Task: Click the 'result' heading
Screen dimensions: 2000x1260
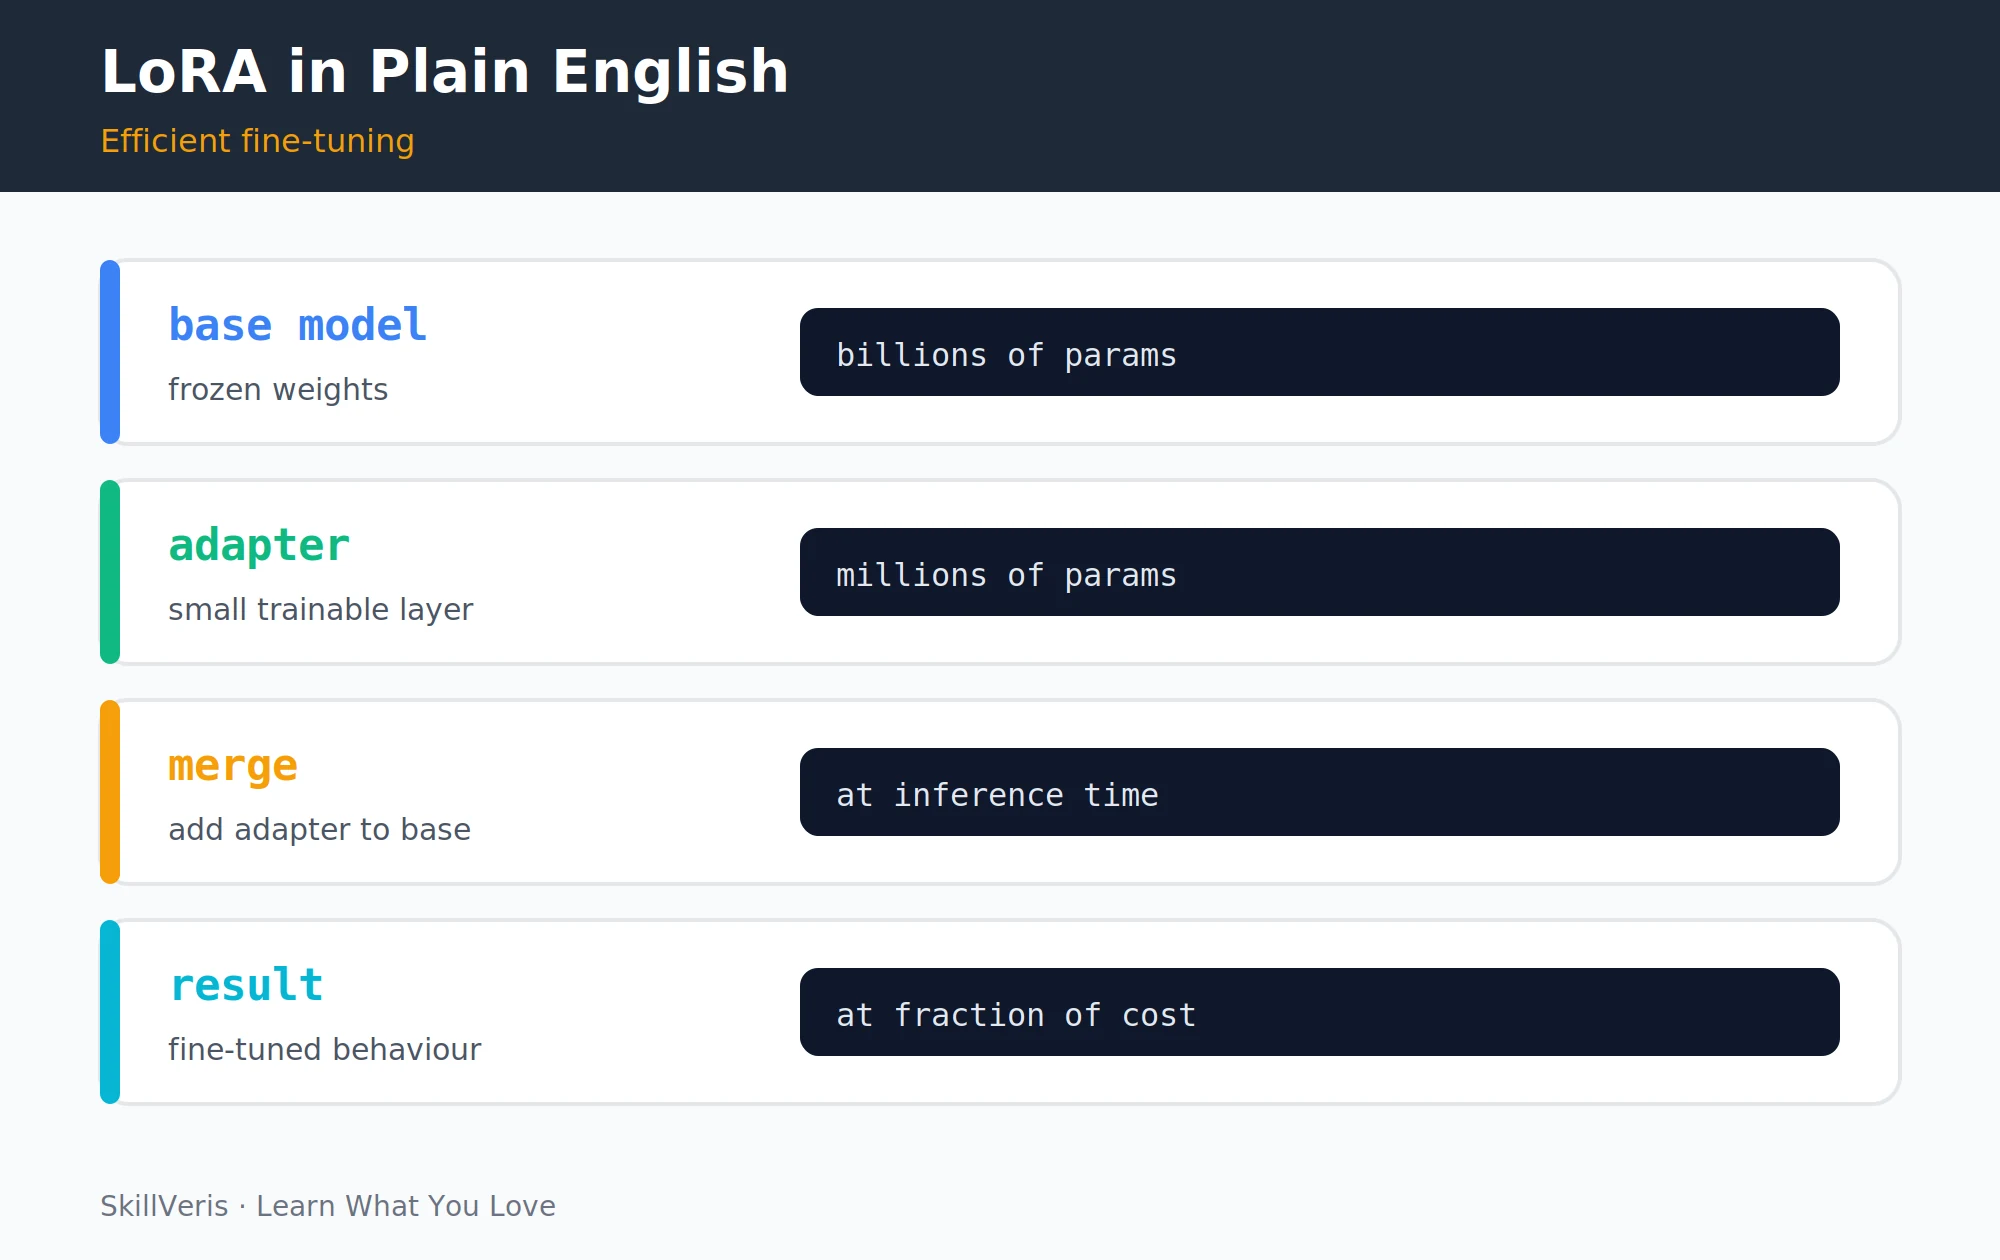Action: [x=246, y=985]
